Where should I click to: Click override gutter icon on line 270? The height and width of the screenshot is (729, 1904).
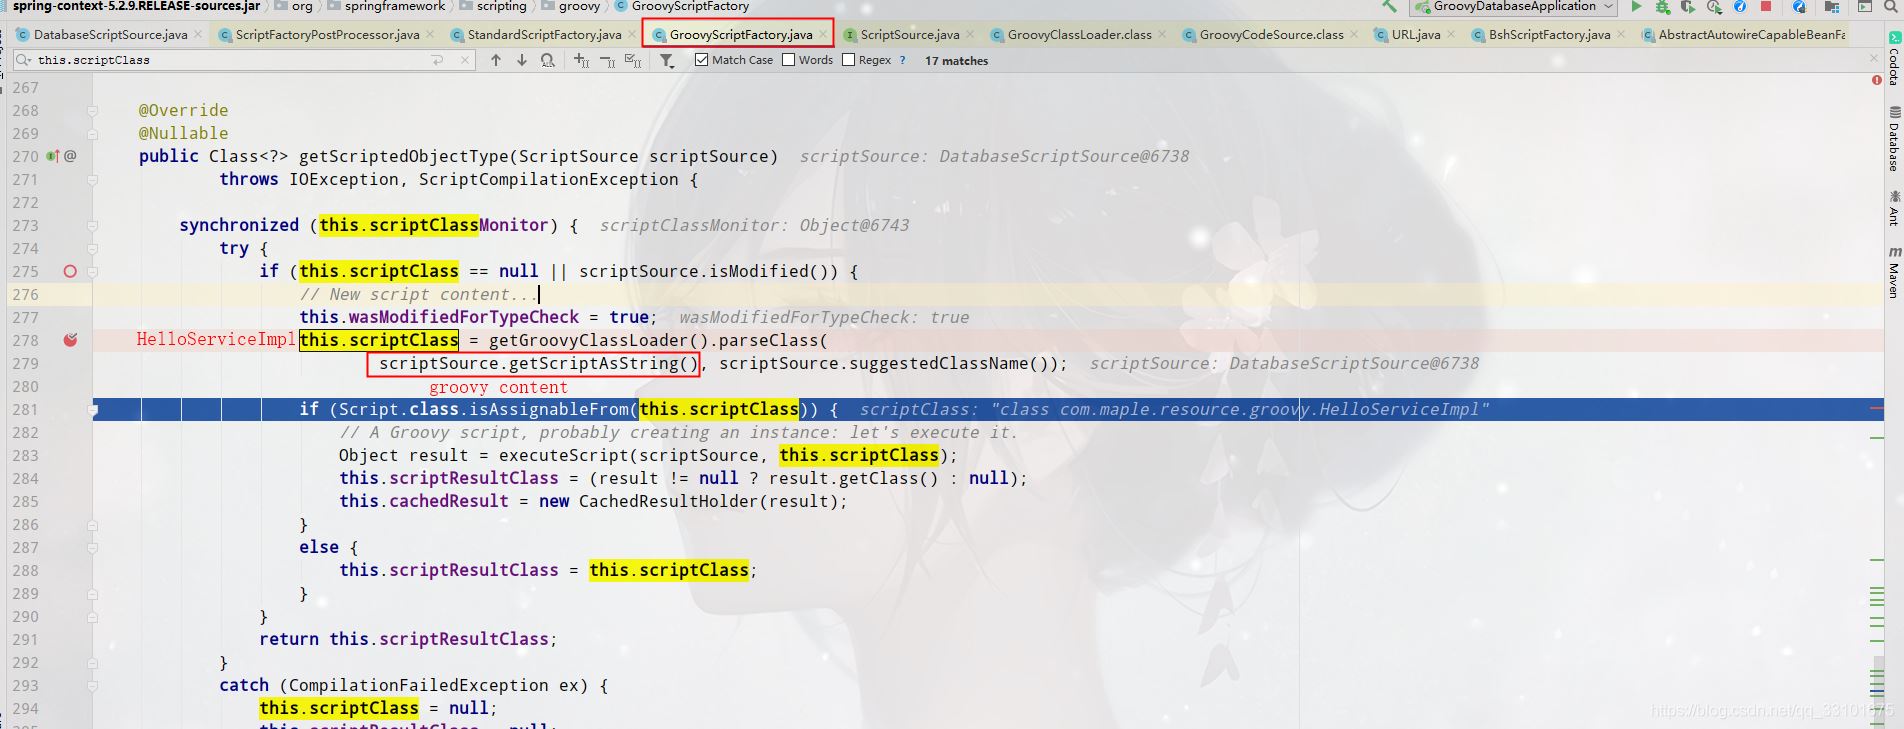[52, 156]
